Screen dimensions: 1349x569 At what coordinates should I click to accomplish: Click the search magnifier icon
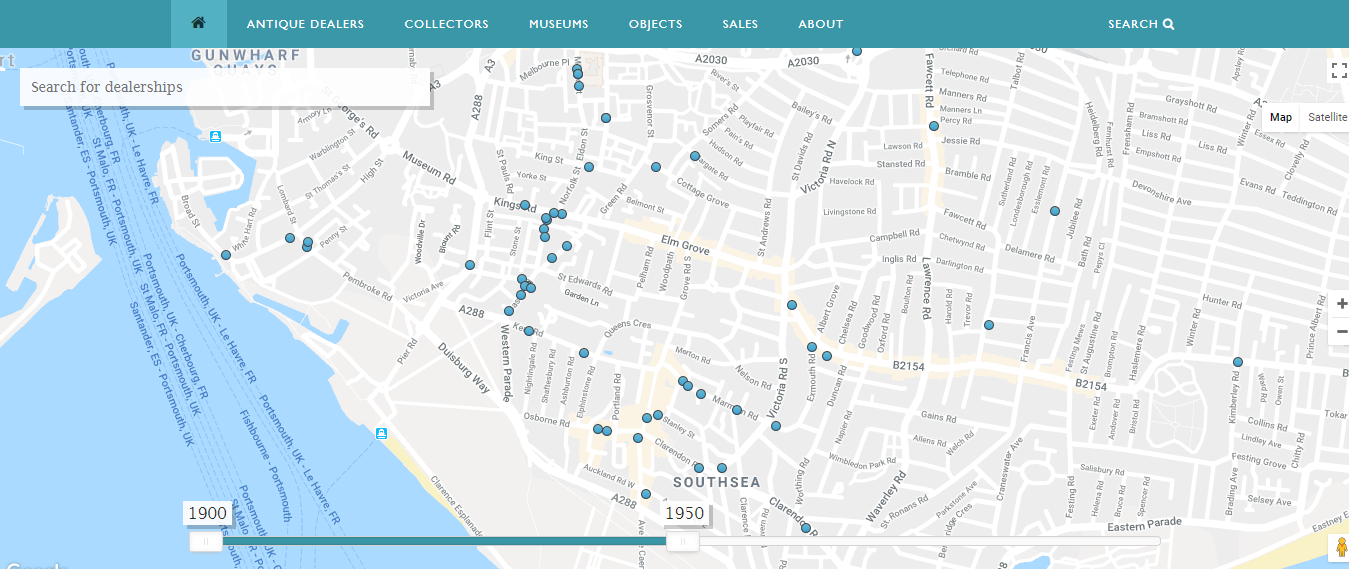coord(1168,24)
